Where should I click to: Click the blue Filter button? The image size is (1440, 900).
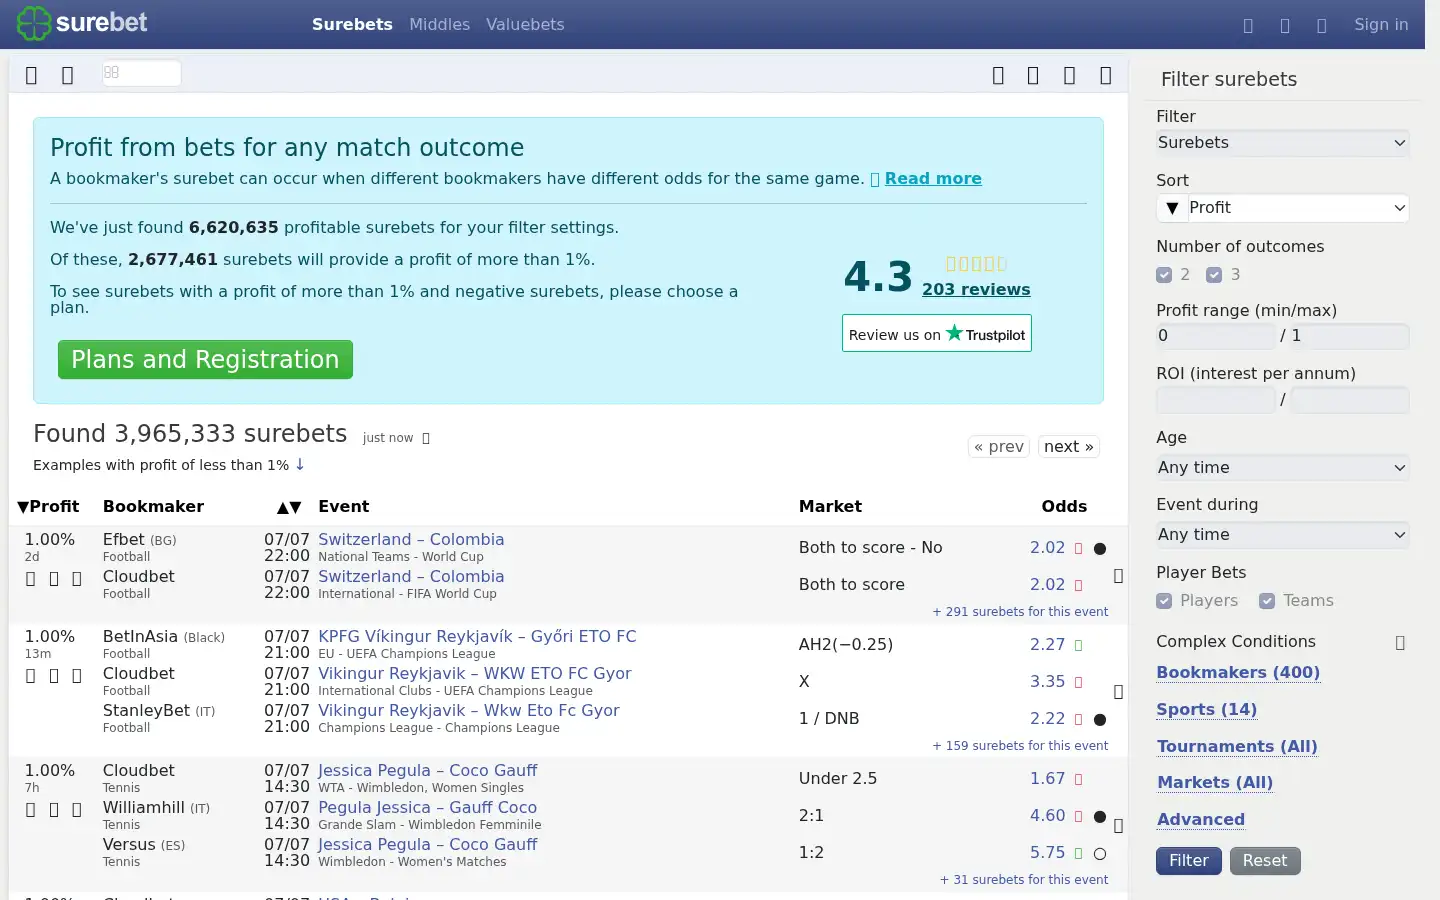pos(1189,861)
